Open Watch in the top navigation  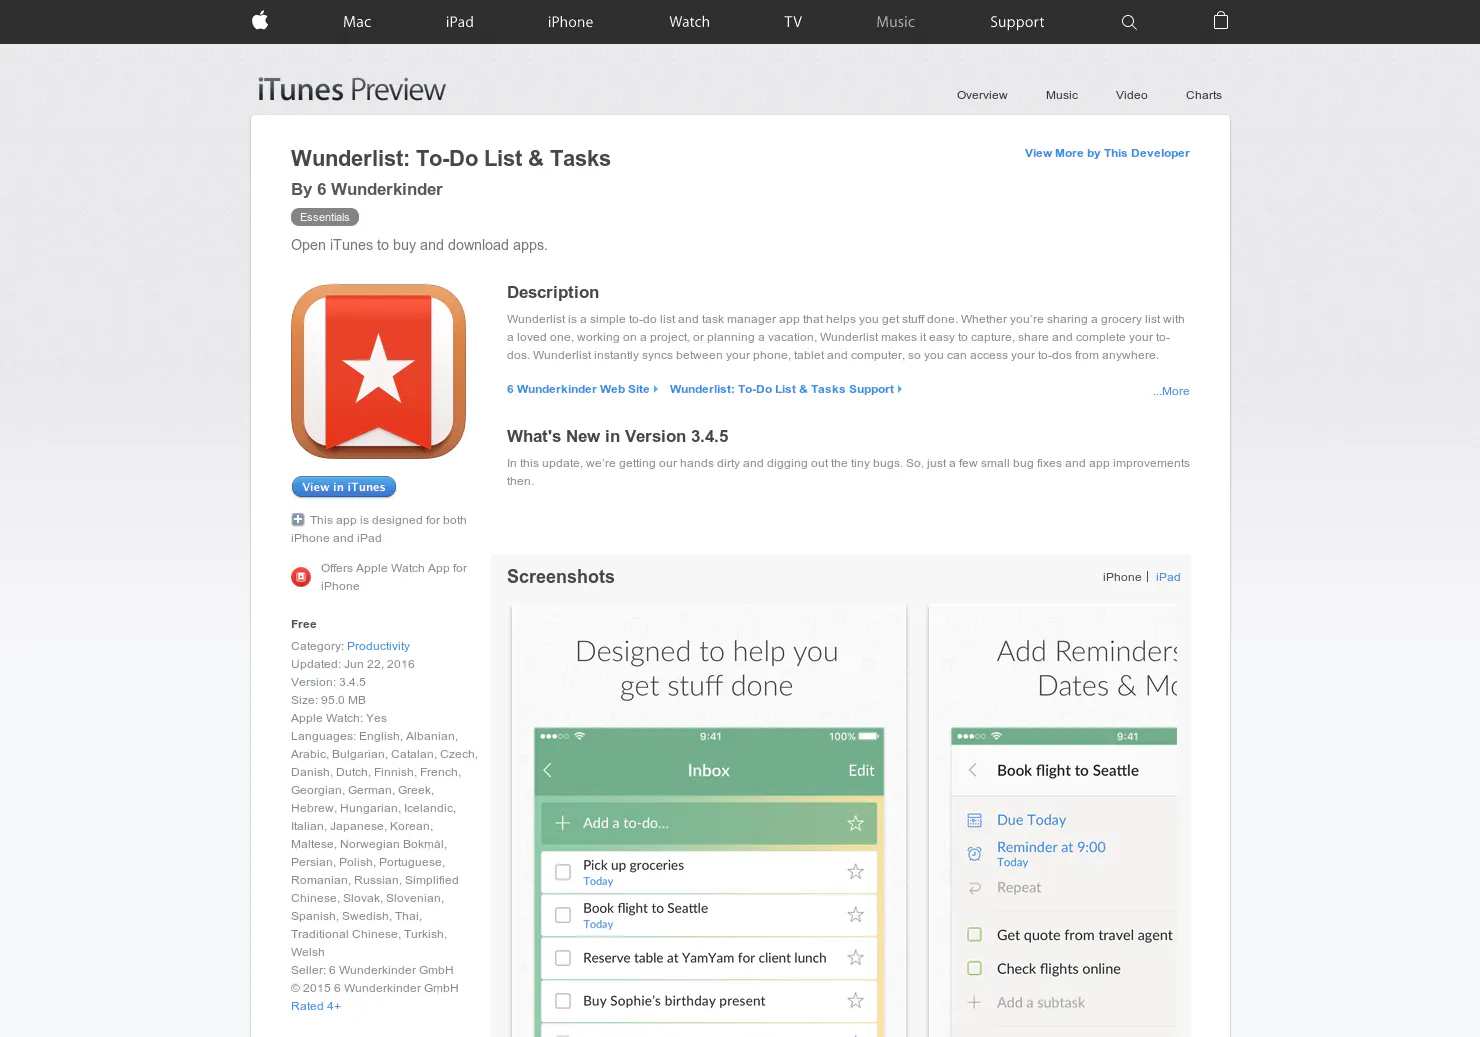689,22
